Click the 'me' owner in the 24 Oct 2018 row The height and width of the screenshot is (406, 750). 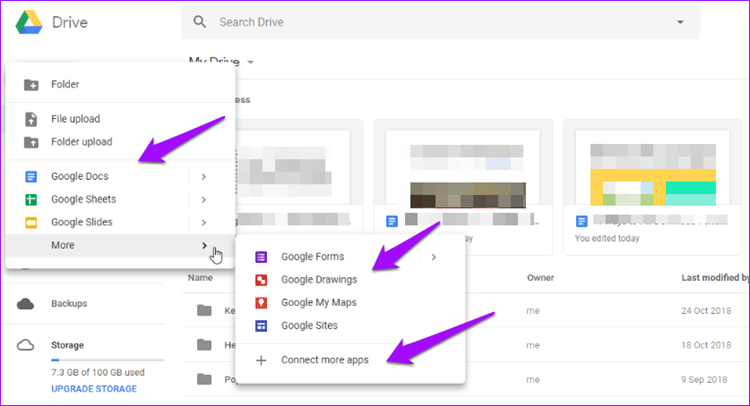pyautogui.click(x=533, y=311)
